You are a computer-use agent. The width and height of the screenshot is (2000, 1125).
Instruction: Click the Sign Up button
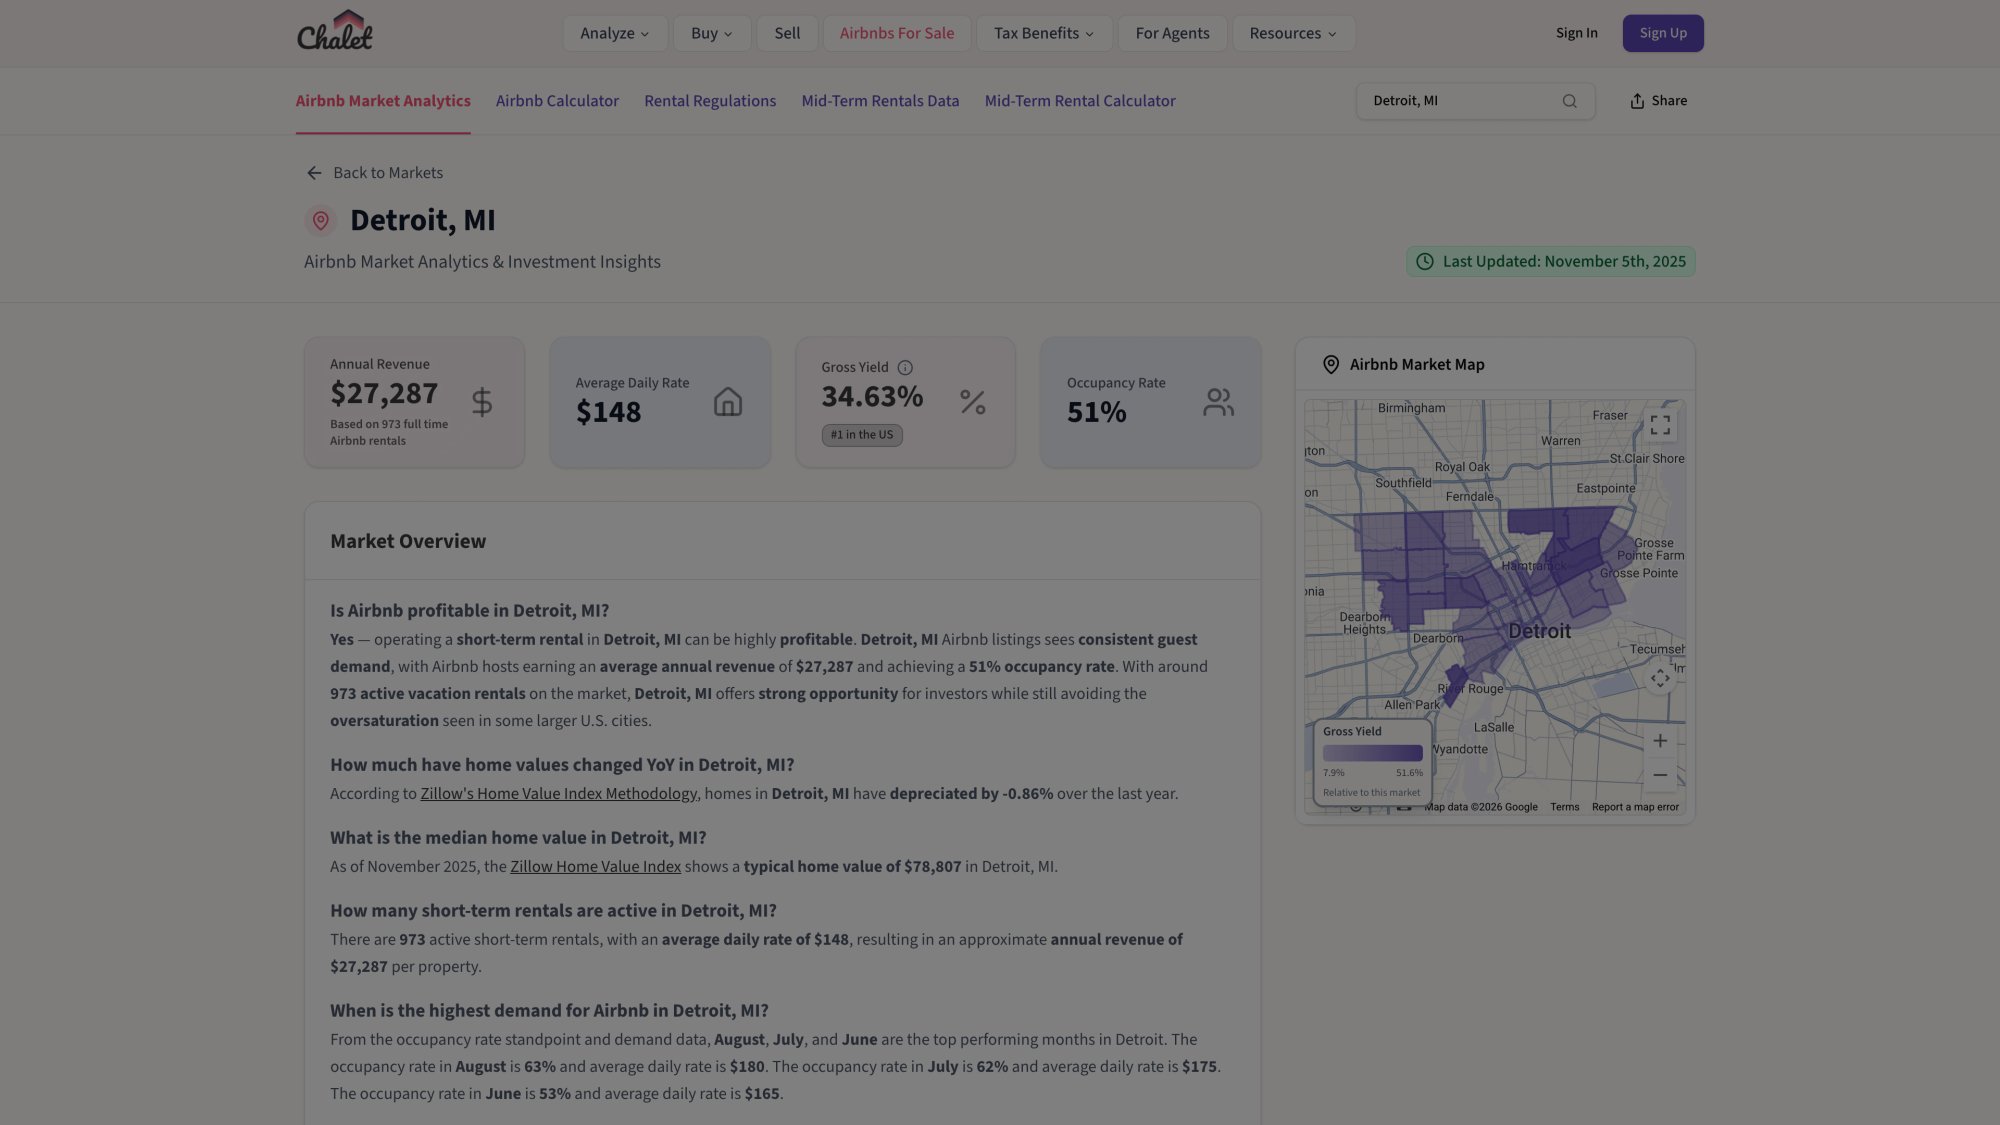click(x=1663, y=32)
